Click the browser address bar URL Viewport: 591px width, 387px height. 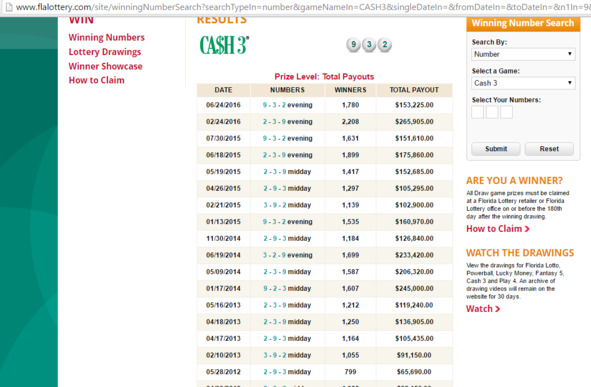pos(302,7)
